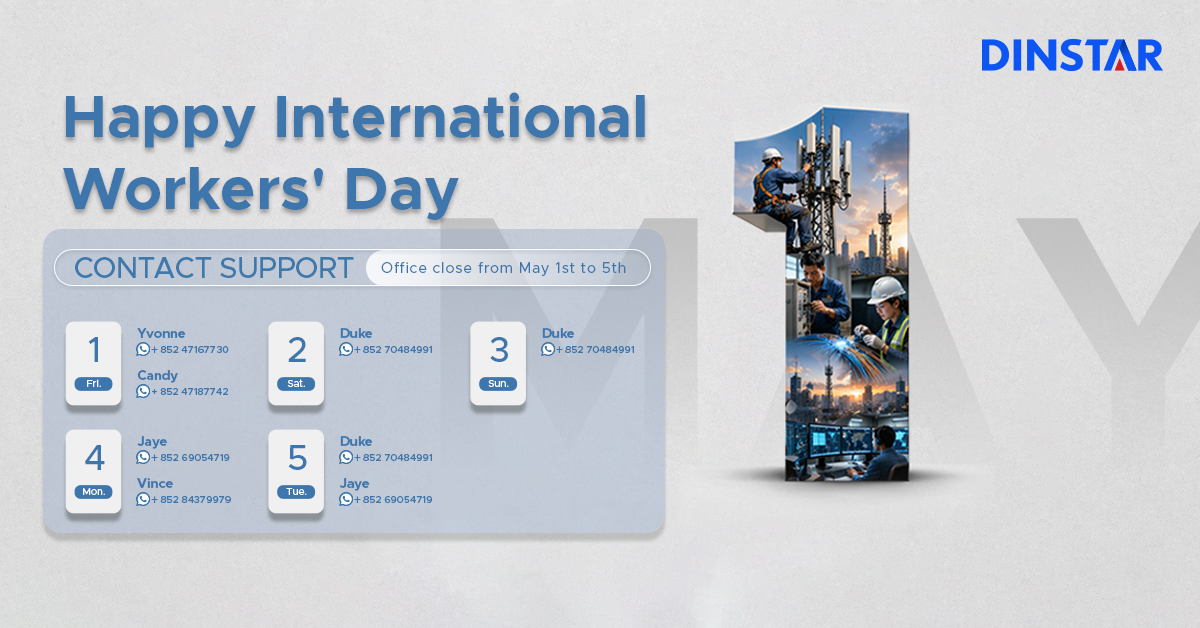Click phone number + 852 84379979
The height and width of the screenshot is (628, 1200).
(x=191, y=500)
